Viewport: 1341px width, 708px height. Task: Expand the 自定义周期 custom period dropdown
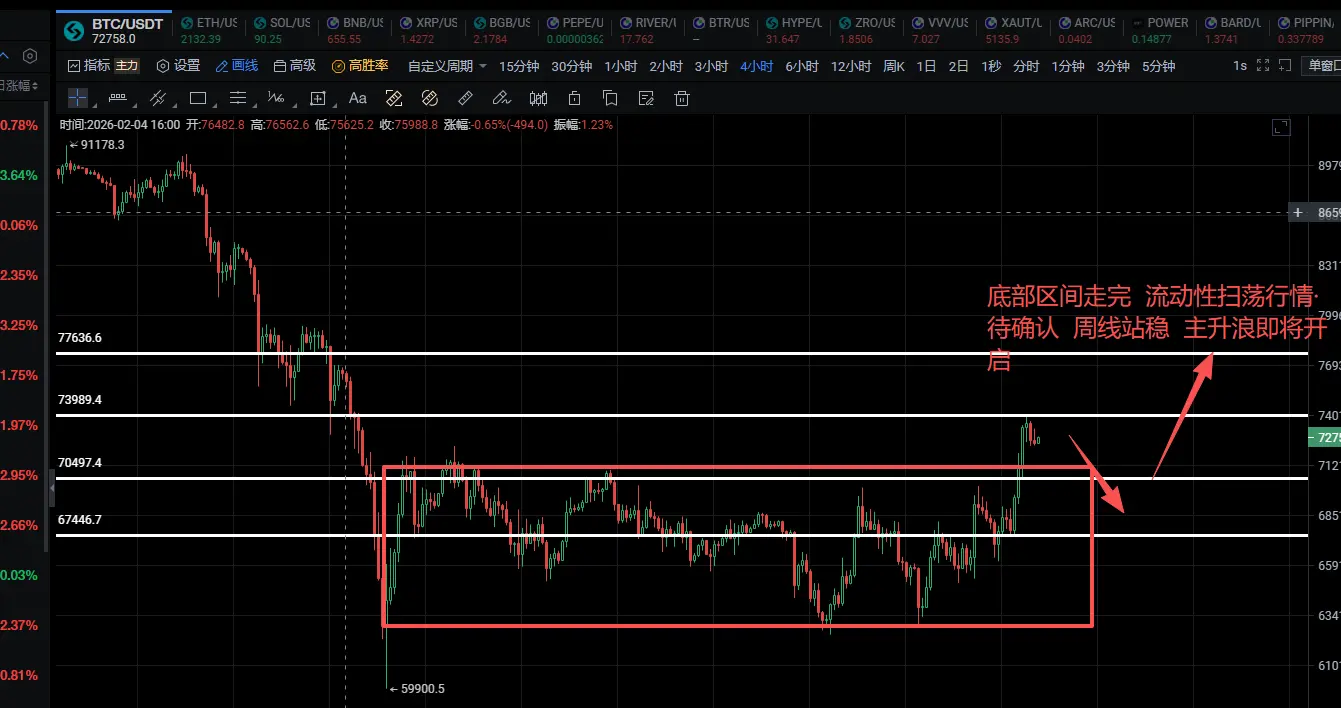point(447,66)
